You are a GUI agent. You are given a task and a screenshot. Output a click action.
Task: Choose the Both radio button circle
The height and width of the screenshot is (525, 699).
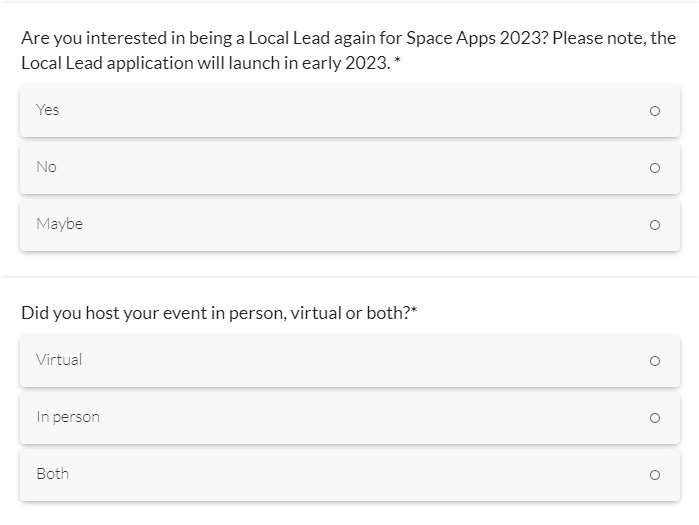tap(654, 475)
